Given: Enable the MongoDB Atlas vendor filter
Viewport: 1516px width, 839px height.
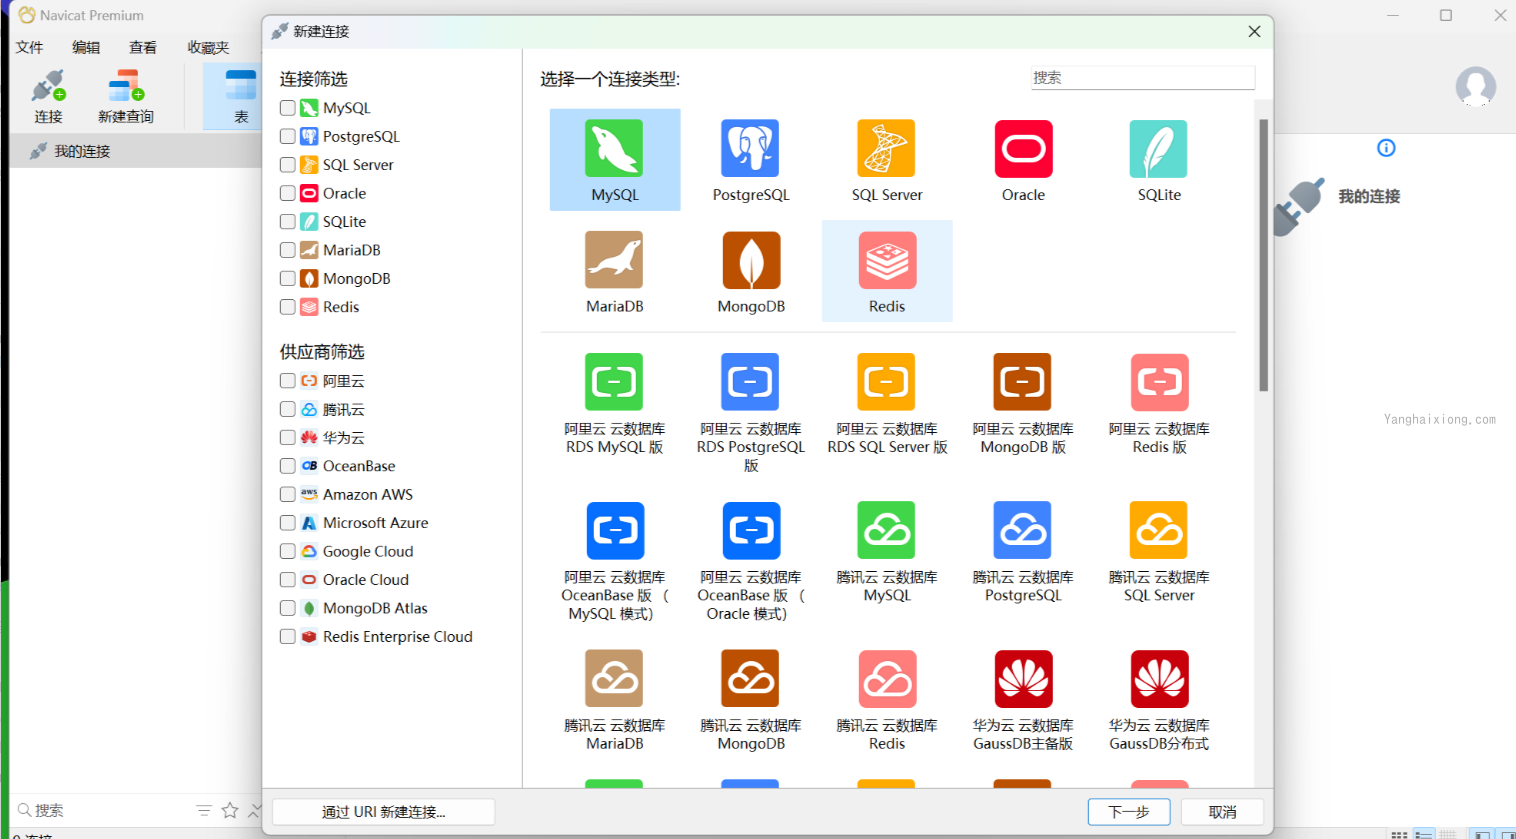Looking at the screenshot, I should pos(288,608).
